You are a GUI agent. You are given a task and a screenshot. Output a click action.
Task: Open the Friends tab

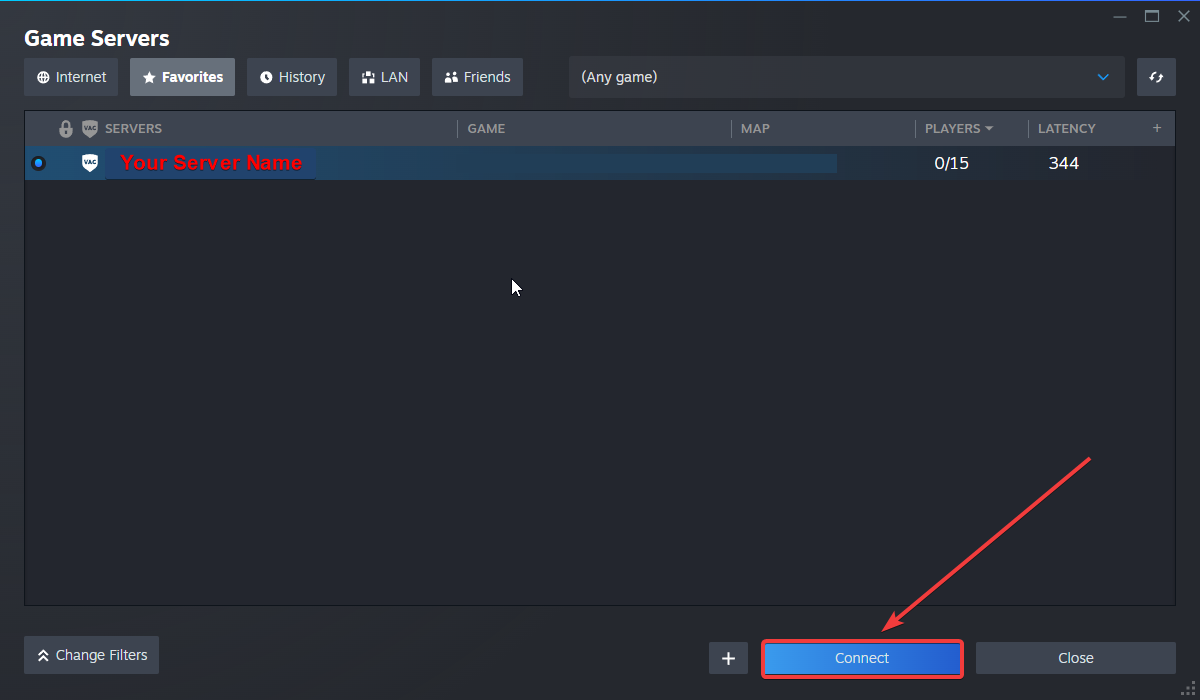pos(477,77)
